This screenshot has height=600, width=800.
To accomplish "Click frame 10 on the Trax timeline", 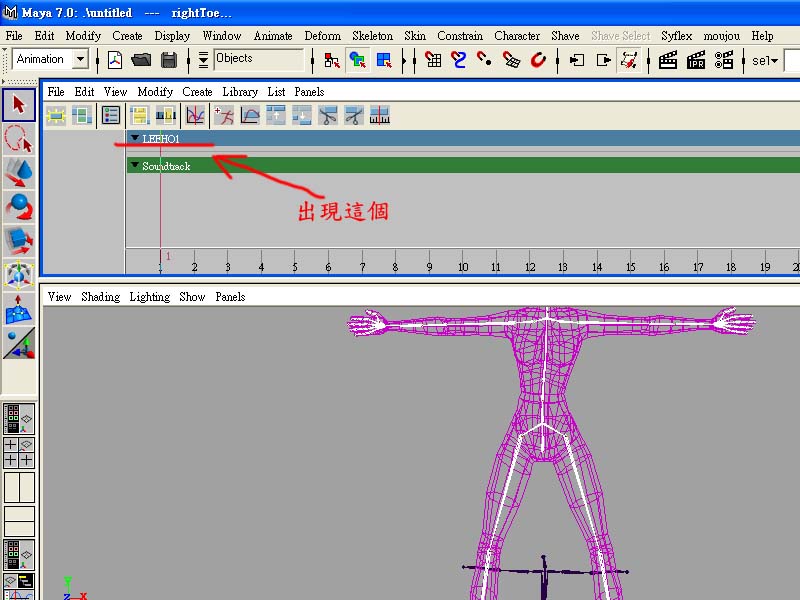I will pyautogui.click(x=463, y=267).
